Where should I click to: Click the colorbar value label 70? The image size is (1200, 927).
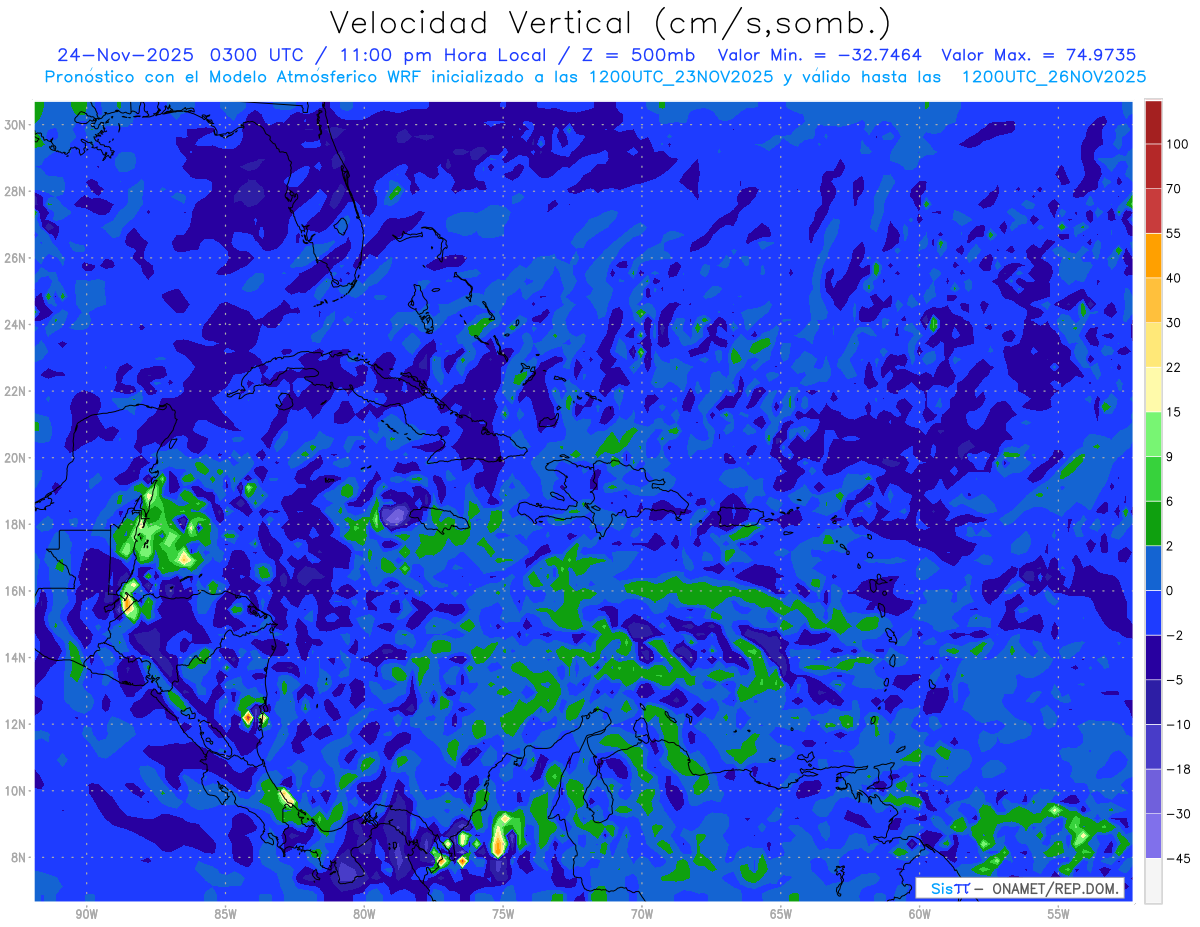tap(1173, 189)
